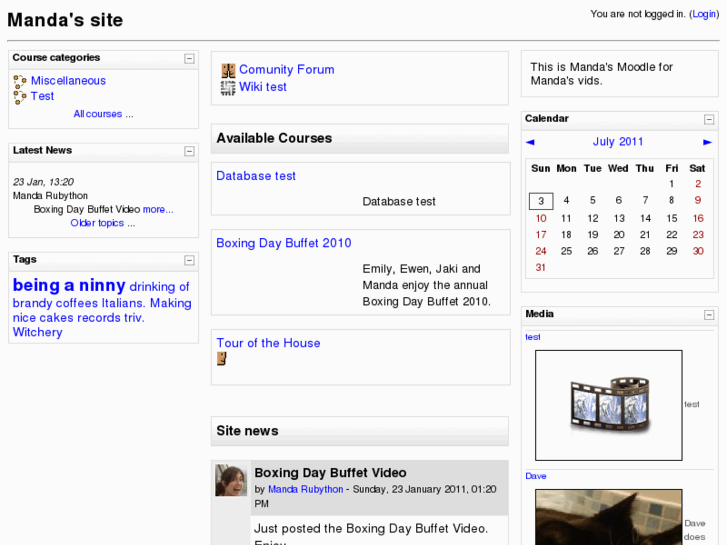Select today, 3 July, in the calendar
The width and height of the screenshot is (727, 545).
[541, 201]
